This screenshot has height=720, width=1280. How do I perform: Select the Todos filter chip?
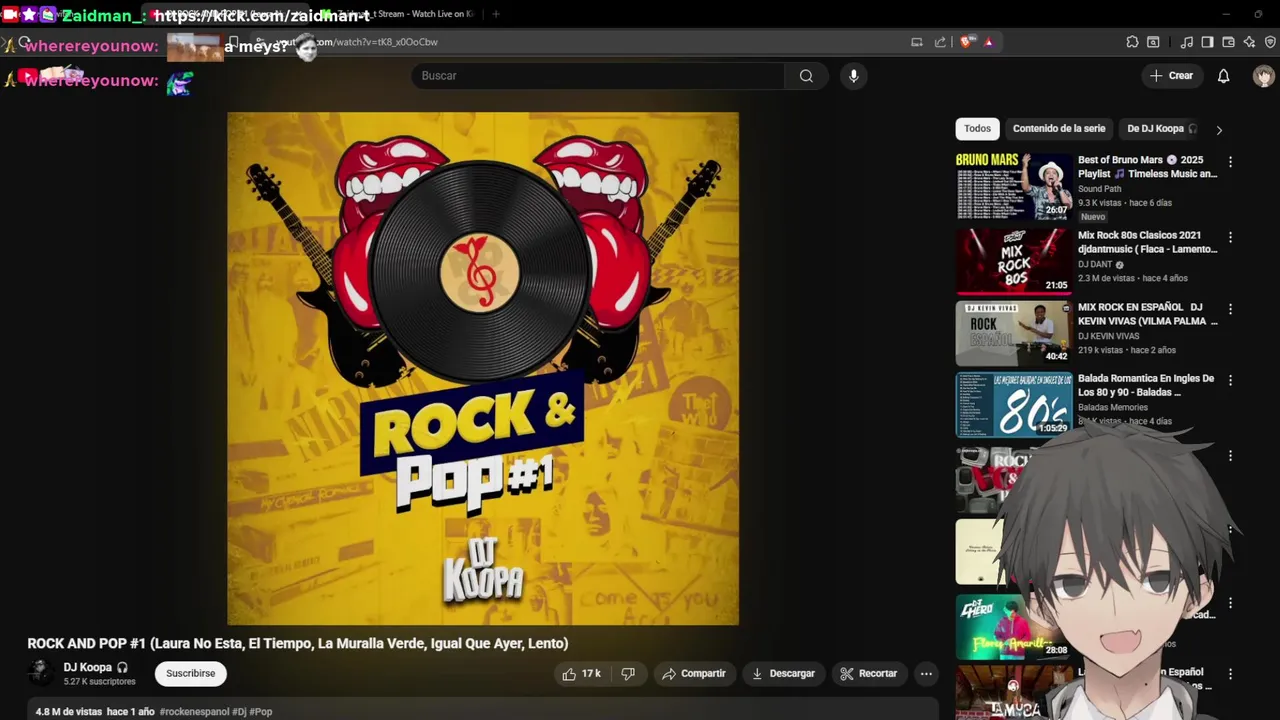click(x=977, y=129)
